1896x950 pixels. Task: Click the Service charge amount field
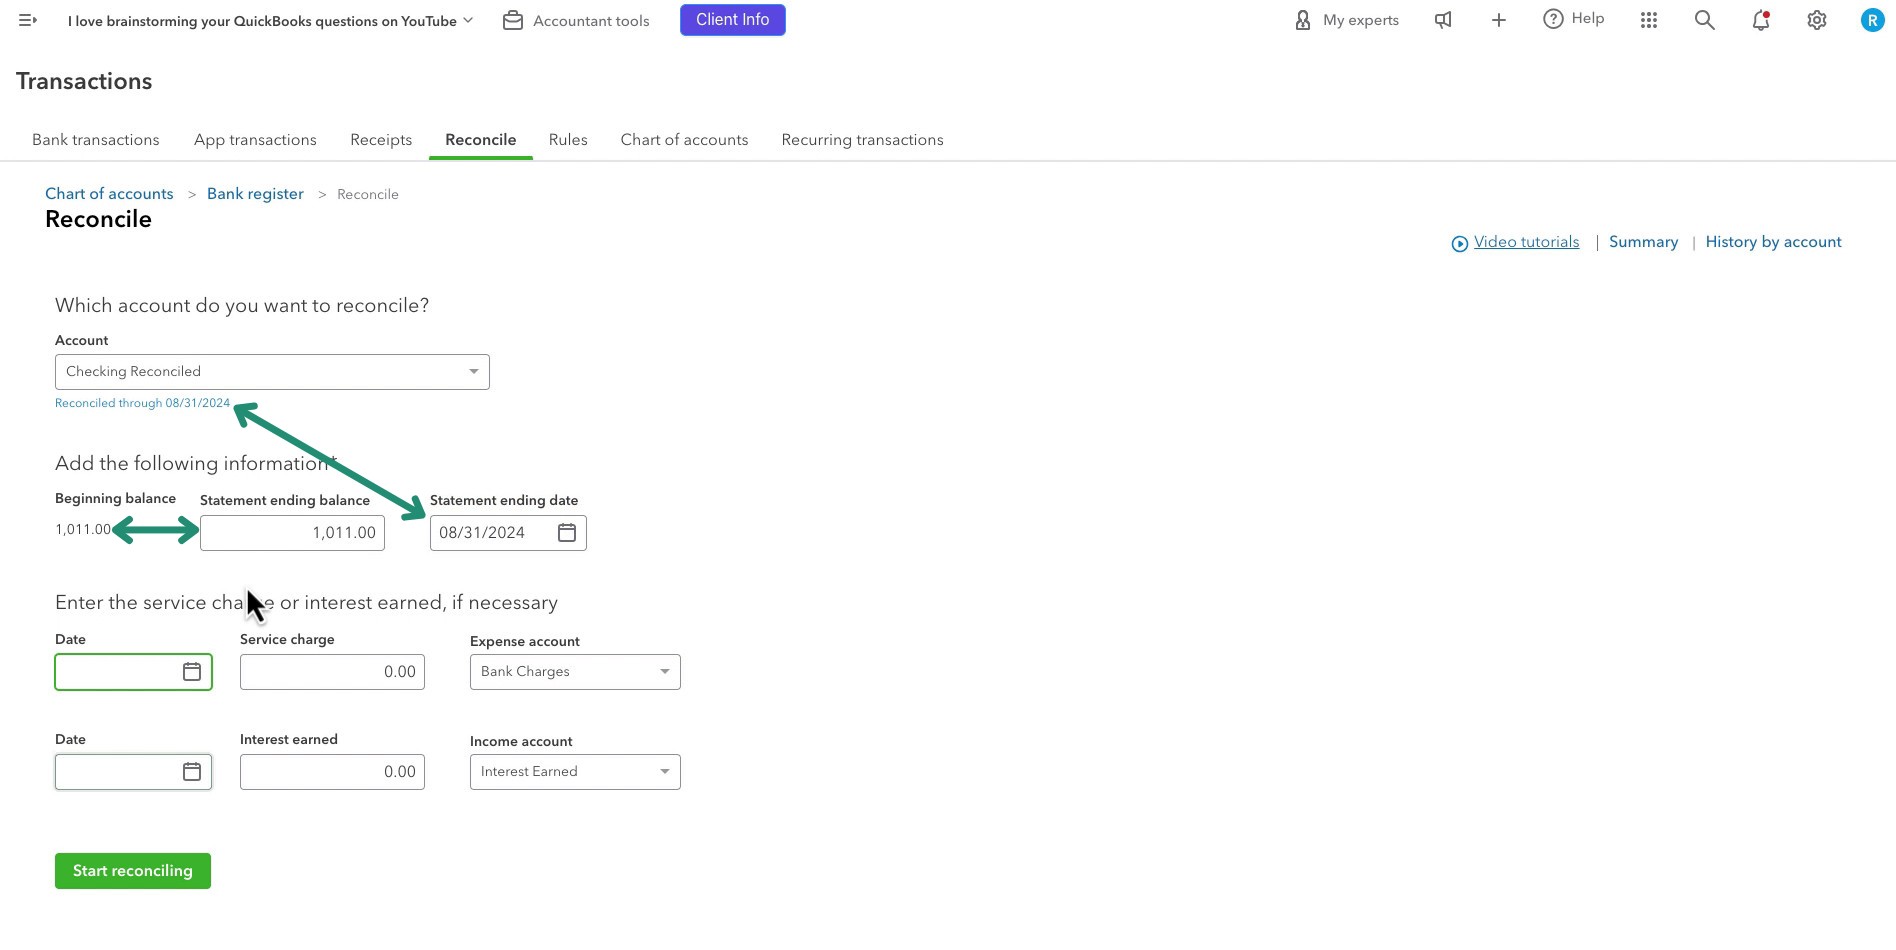pyautogui.click(x=332, y=672)
